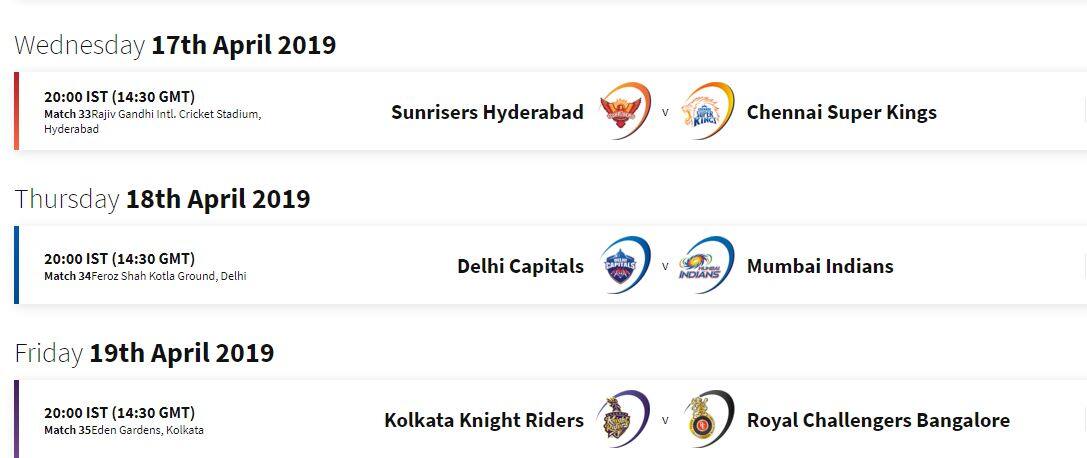This screenshot has height=458, width=1087.
Task: Click Match 35 Eden Gardens venue text
Action: point(124,430)
